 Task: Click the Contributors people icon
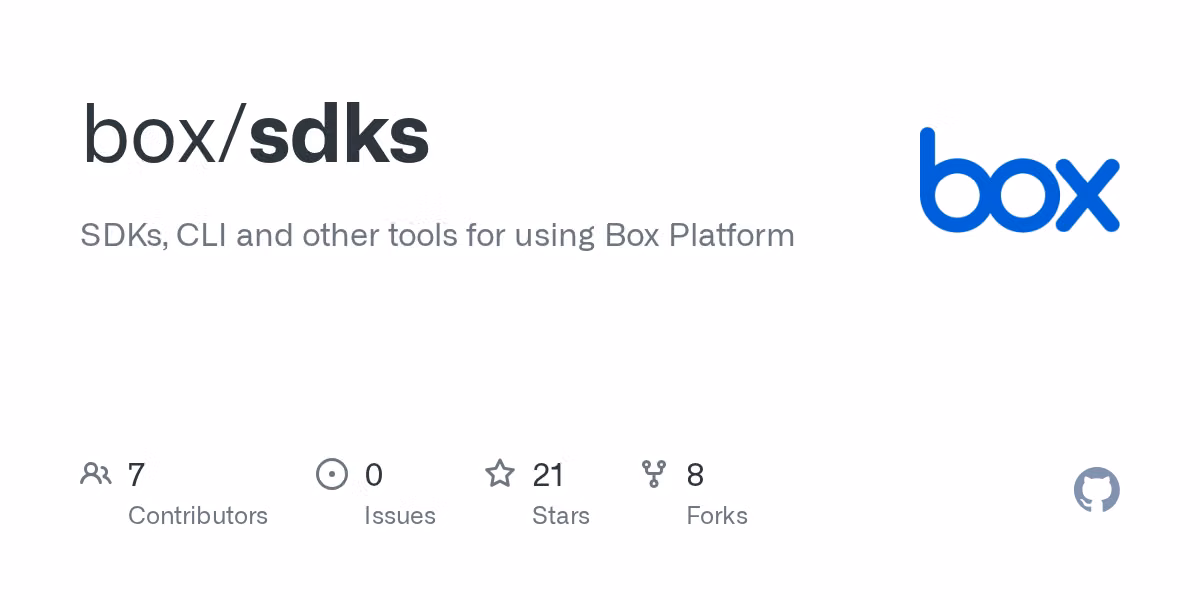95,474
